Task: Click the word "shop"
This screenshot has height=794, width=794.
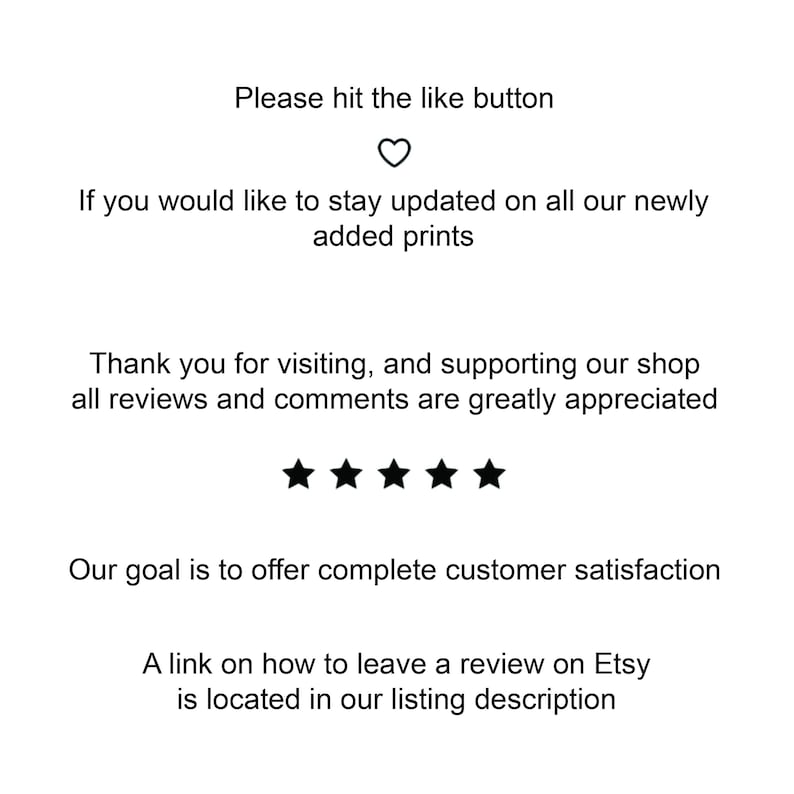Action: pos(668,365)
